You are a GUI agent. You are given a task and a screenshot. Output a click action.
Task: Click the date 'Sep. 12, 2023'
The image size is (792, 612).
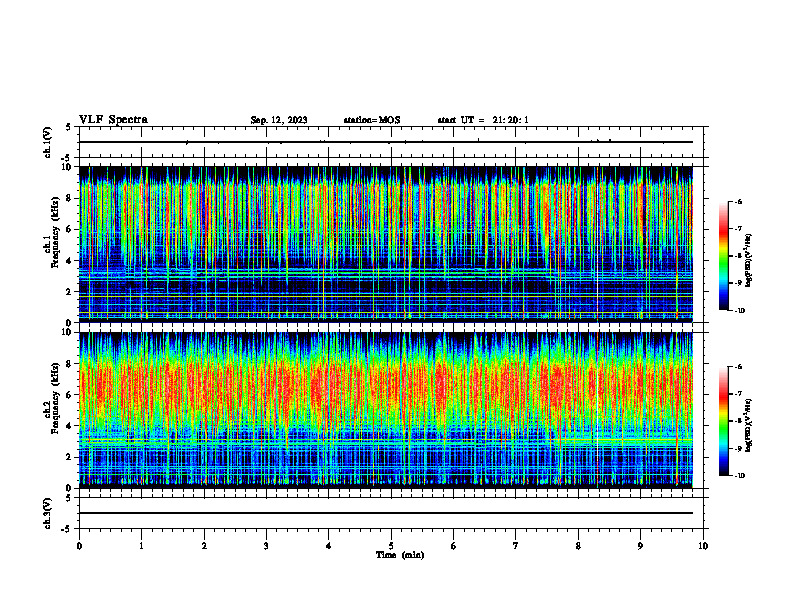(x=279, y=120)
